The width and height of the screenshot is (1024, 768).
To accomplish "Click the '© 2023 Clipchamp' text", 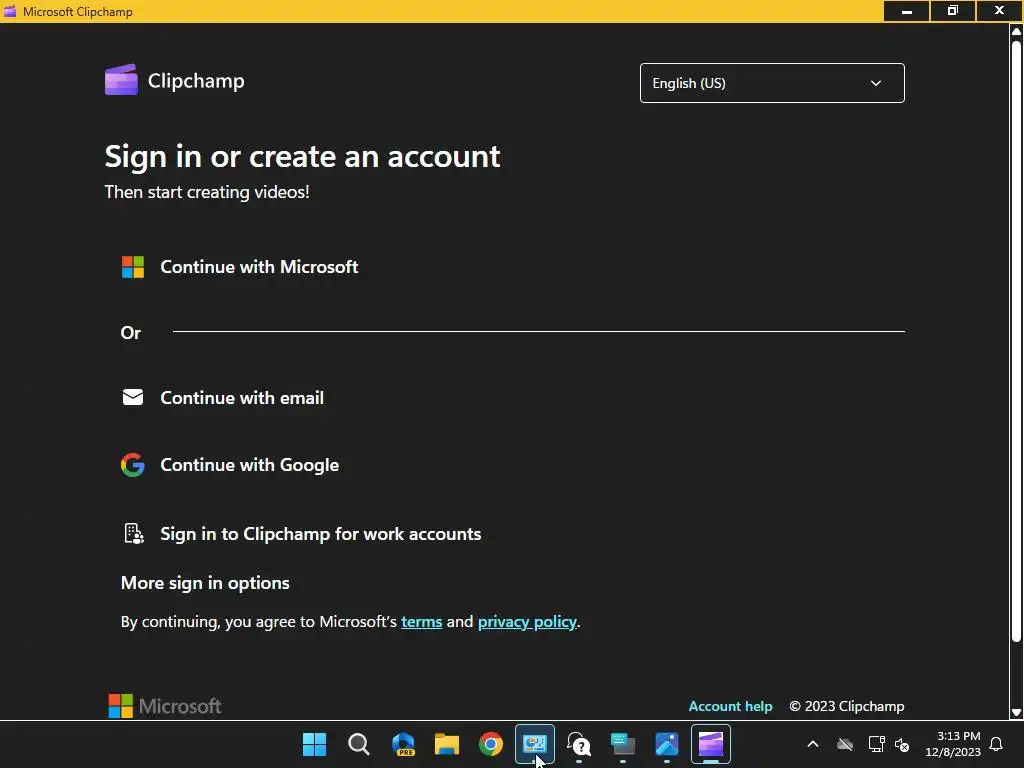I will coord(846,706).
